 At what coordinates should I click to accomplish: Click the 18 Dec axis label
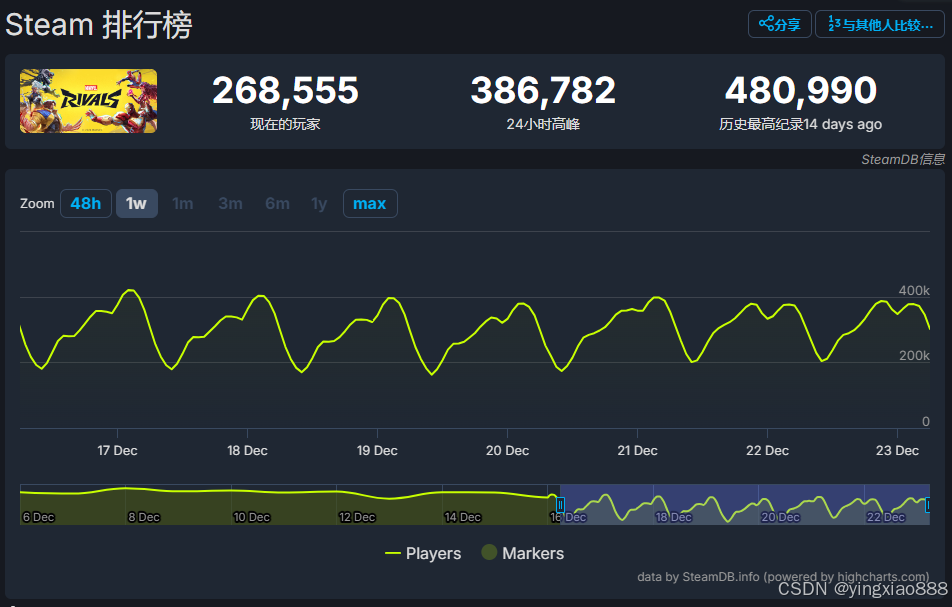247,450
